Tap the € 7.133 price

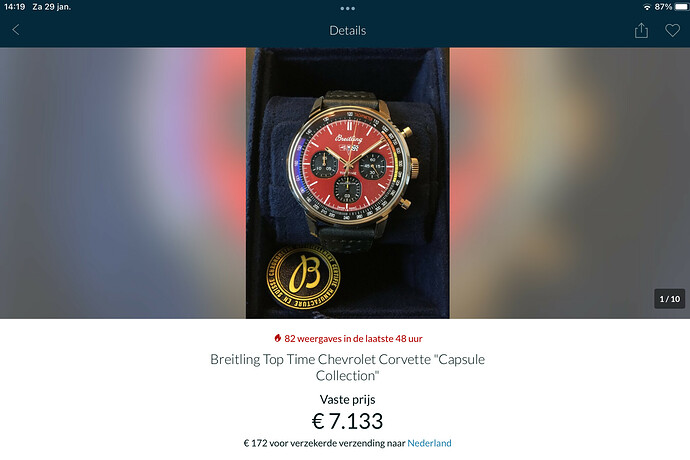pos(347,421)
